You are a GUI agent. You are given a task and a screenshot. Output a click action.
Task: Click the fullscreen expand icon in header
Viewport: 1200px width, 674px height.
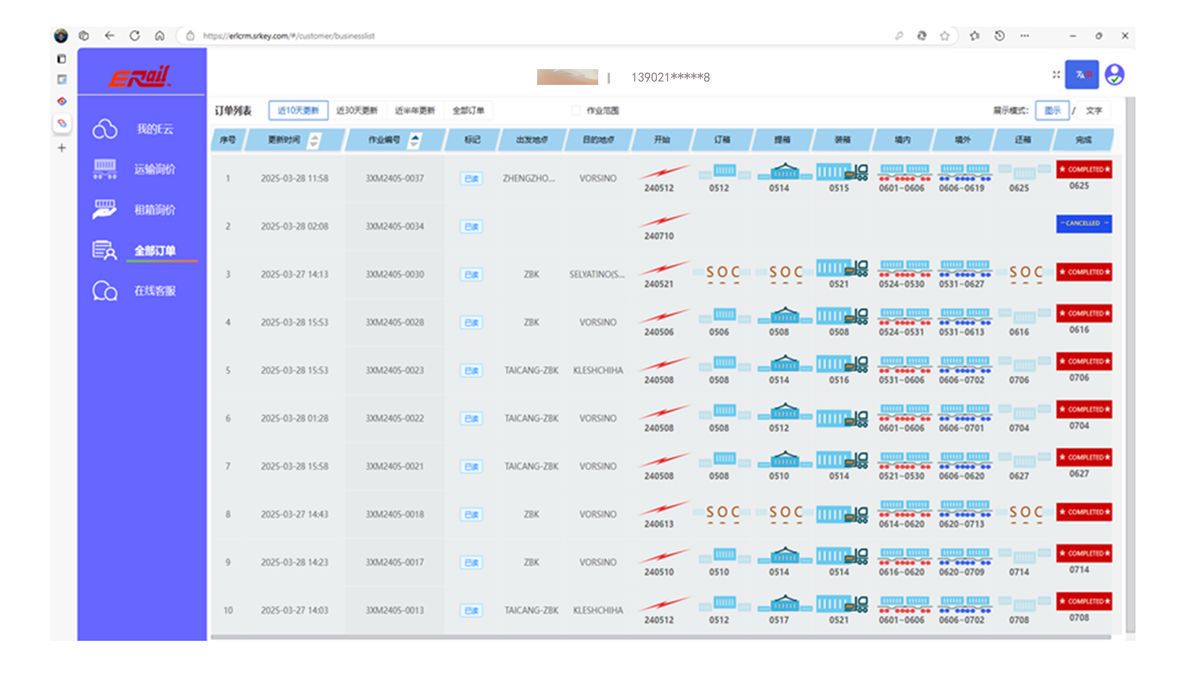click(x=1056, y=75)
